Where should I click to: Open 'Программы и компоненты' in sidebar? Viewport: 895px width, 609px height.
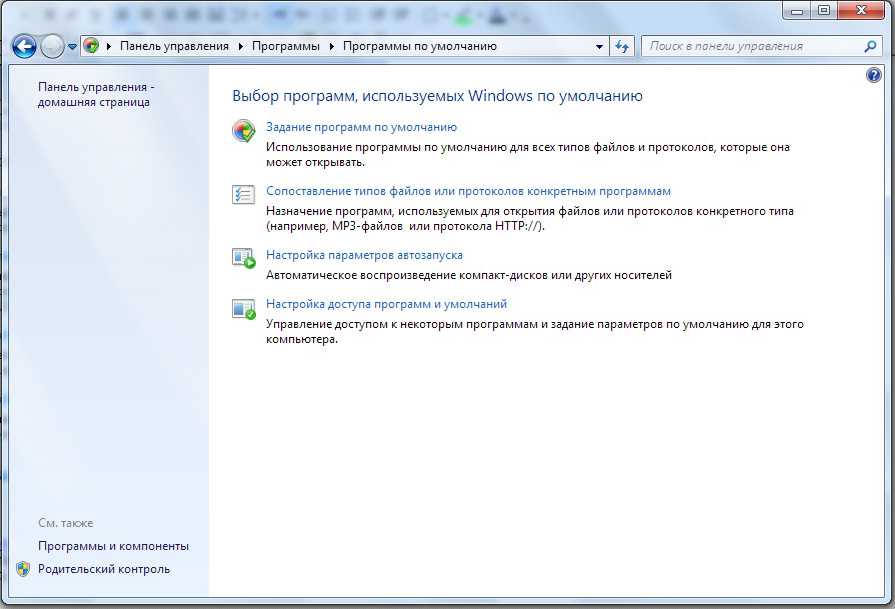[x=113, y=546]
